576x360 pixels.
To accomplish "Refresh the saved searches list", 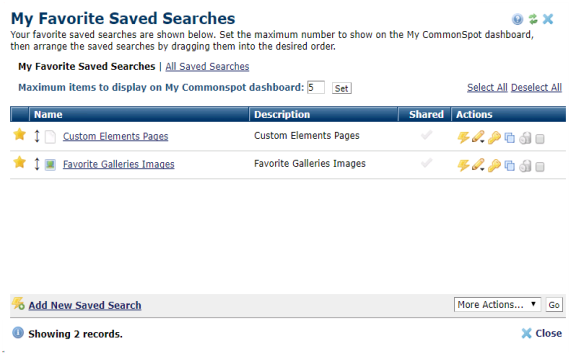I will 533,19.
